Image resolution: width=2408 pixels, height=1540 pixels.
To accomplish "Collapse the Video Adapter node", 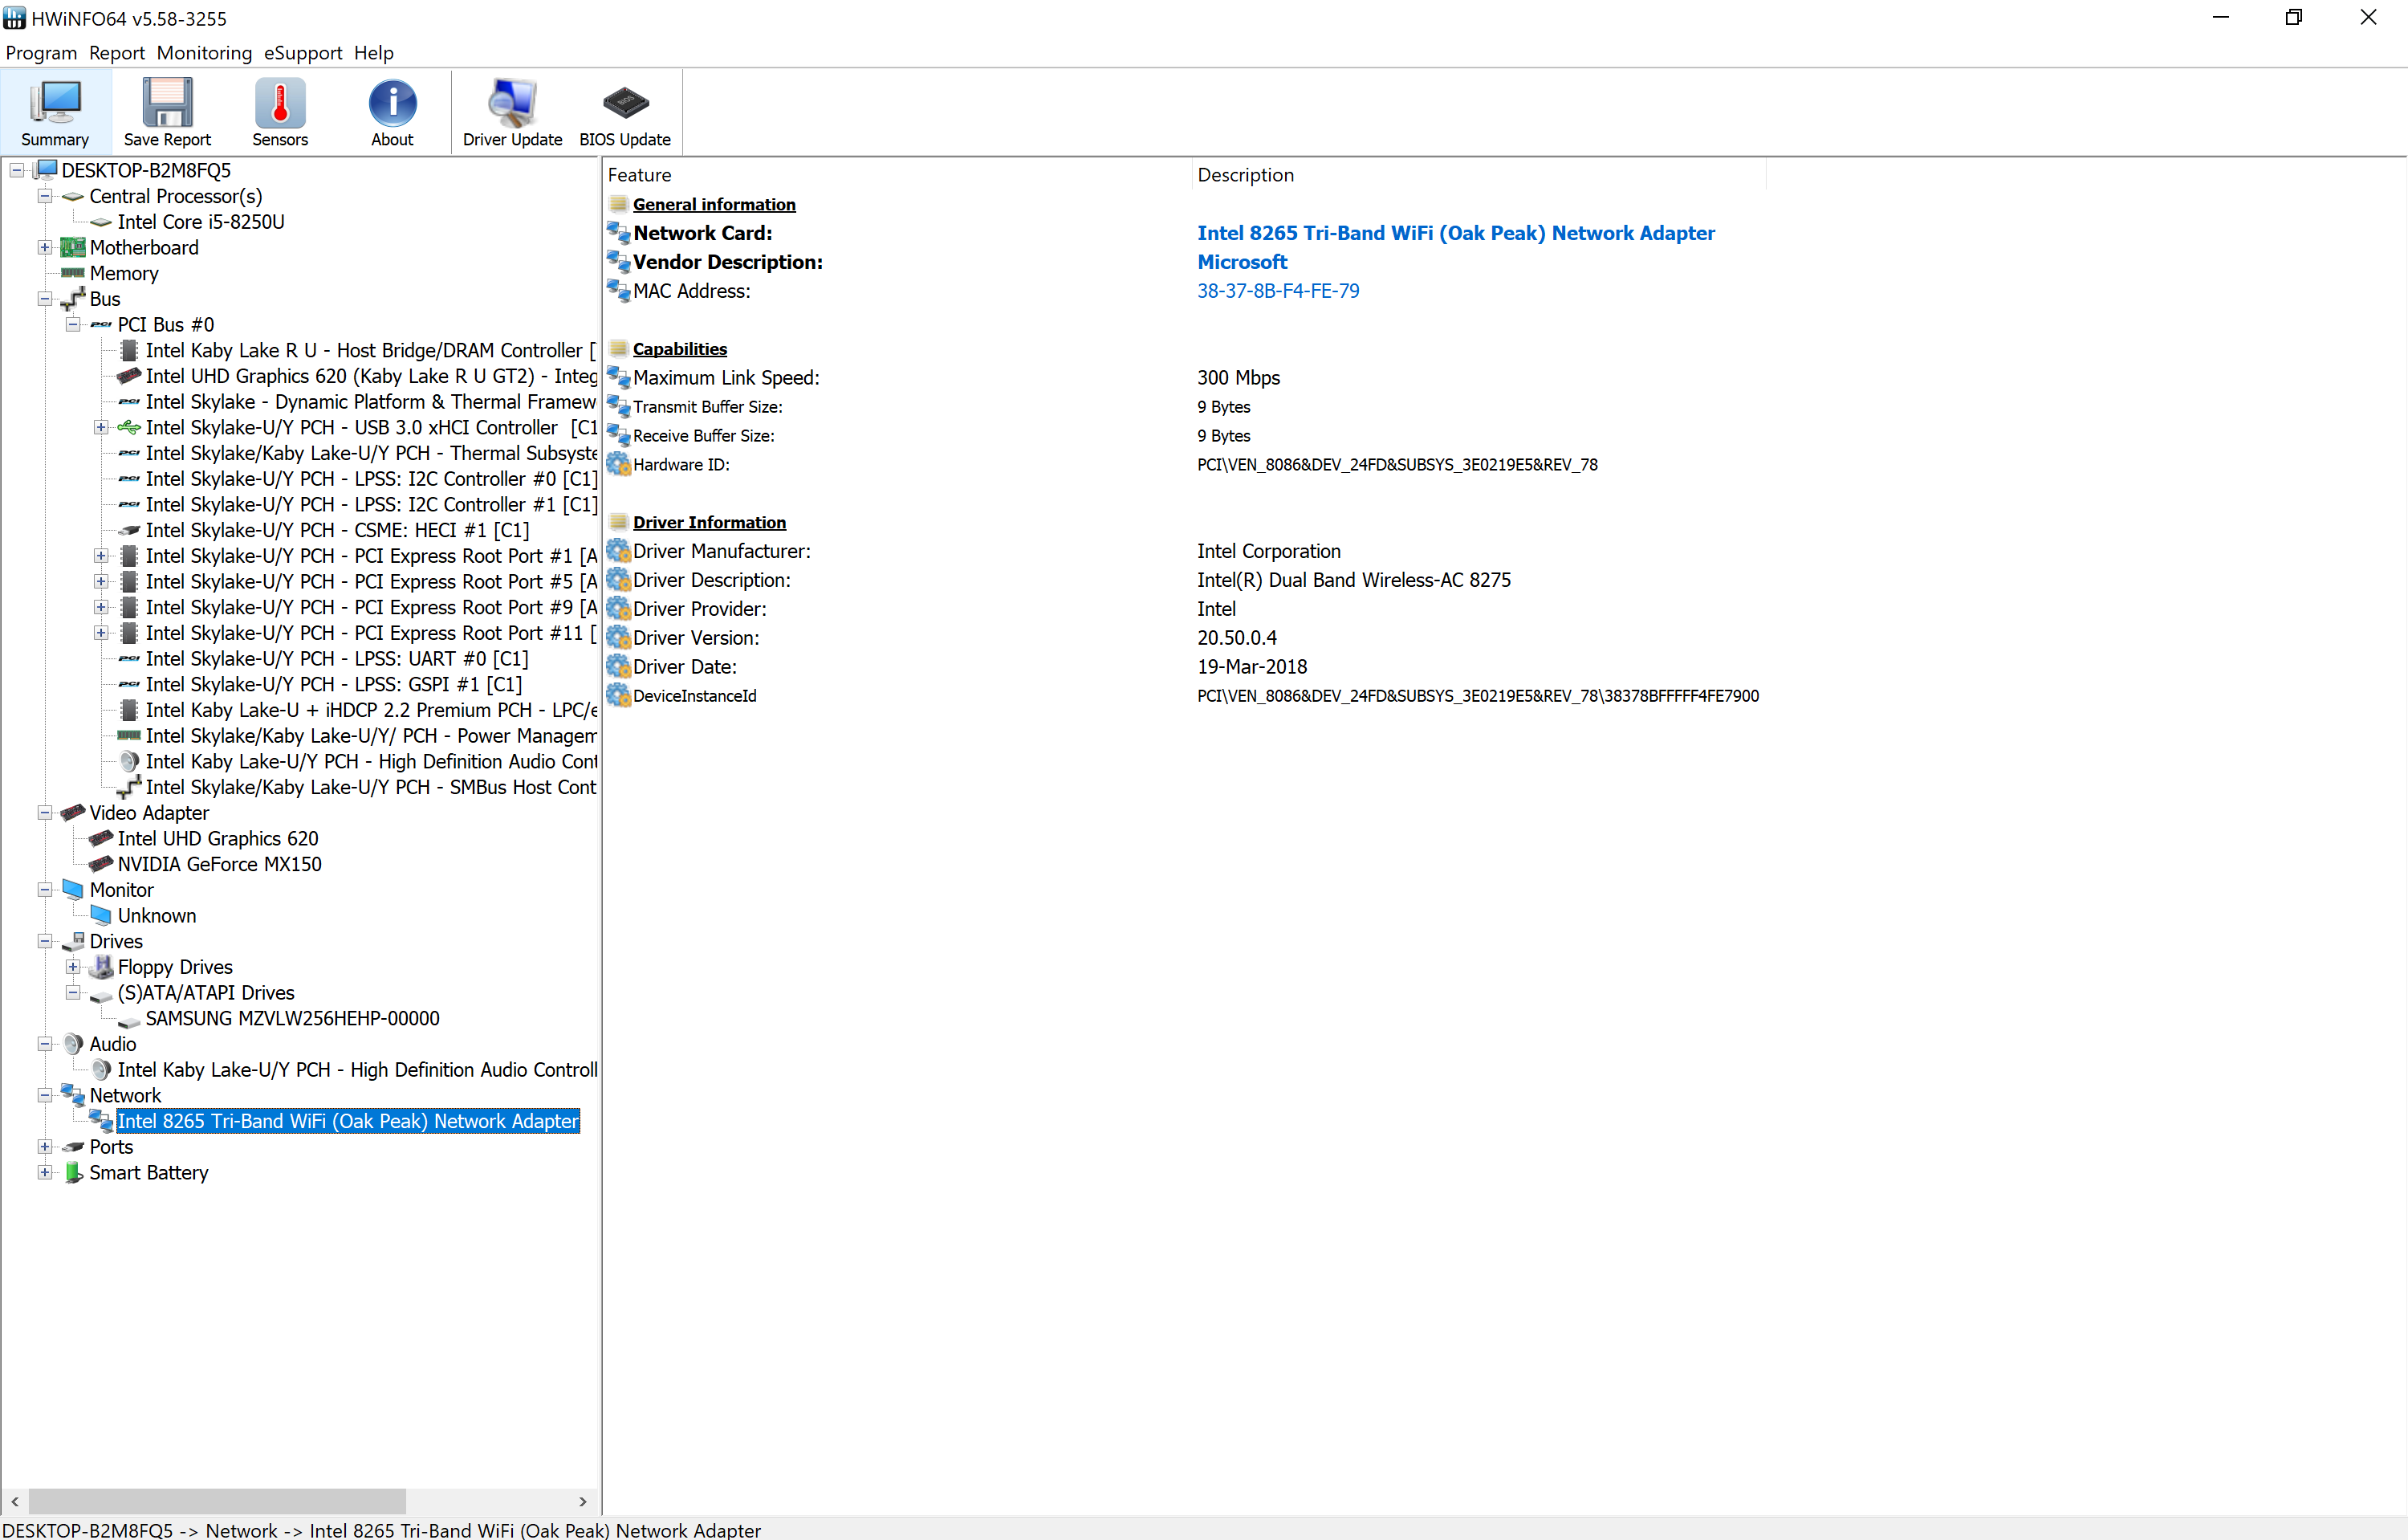I will [45, 813].
